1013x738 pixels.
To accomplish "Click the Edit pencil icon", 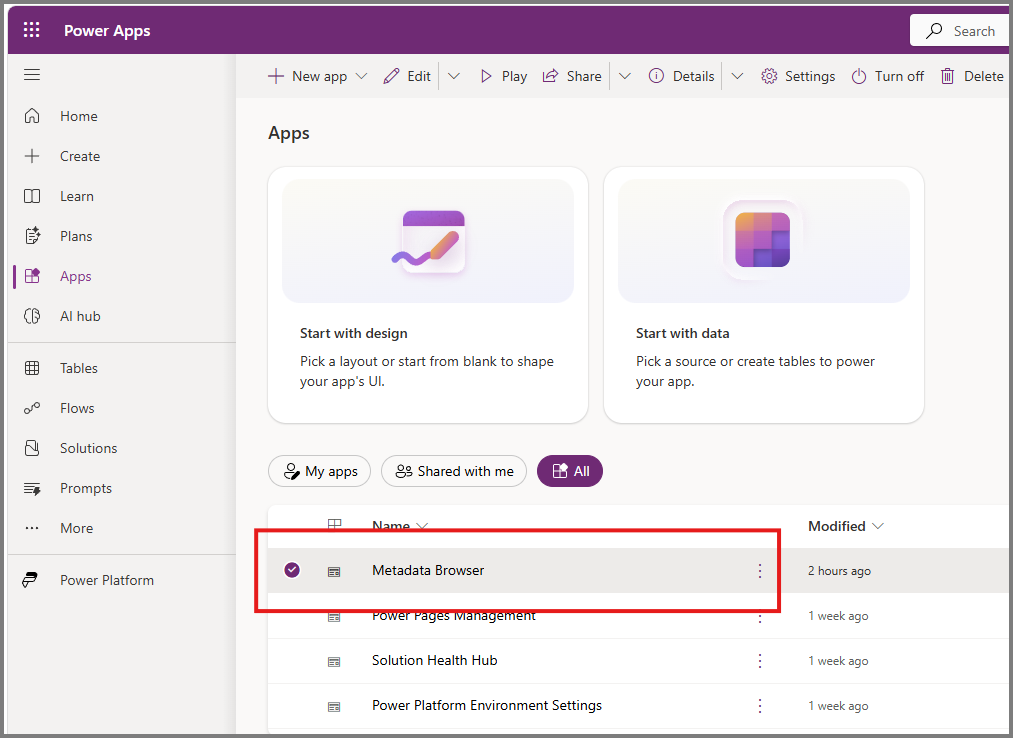I will pyautogui.click(x=392, y=75).
